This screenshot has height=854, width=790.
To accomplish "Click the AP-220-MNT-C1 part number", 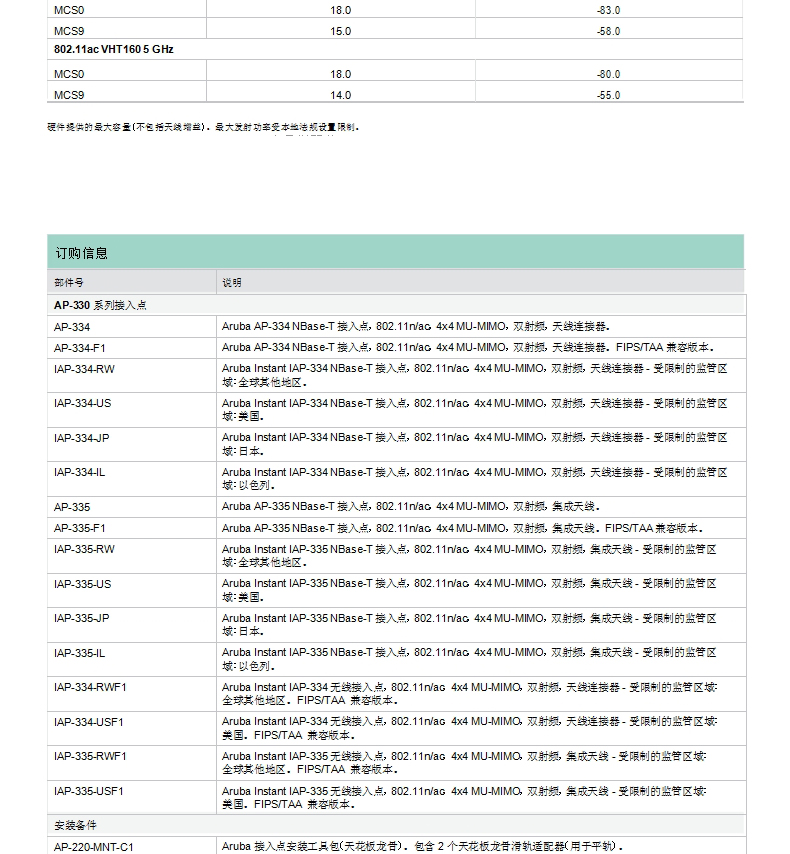I will 93,847.
